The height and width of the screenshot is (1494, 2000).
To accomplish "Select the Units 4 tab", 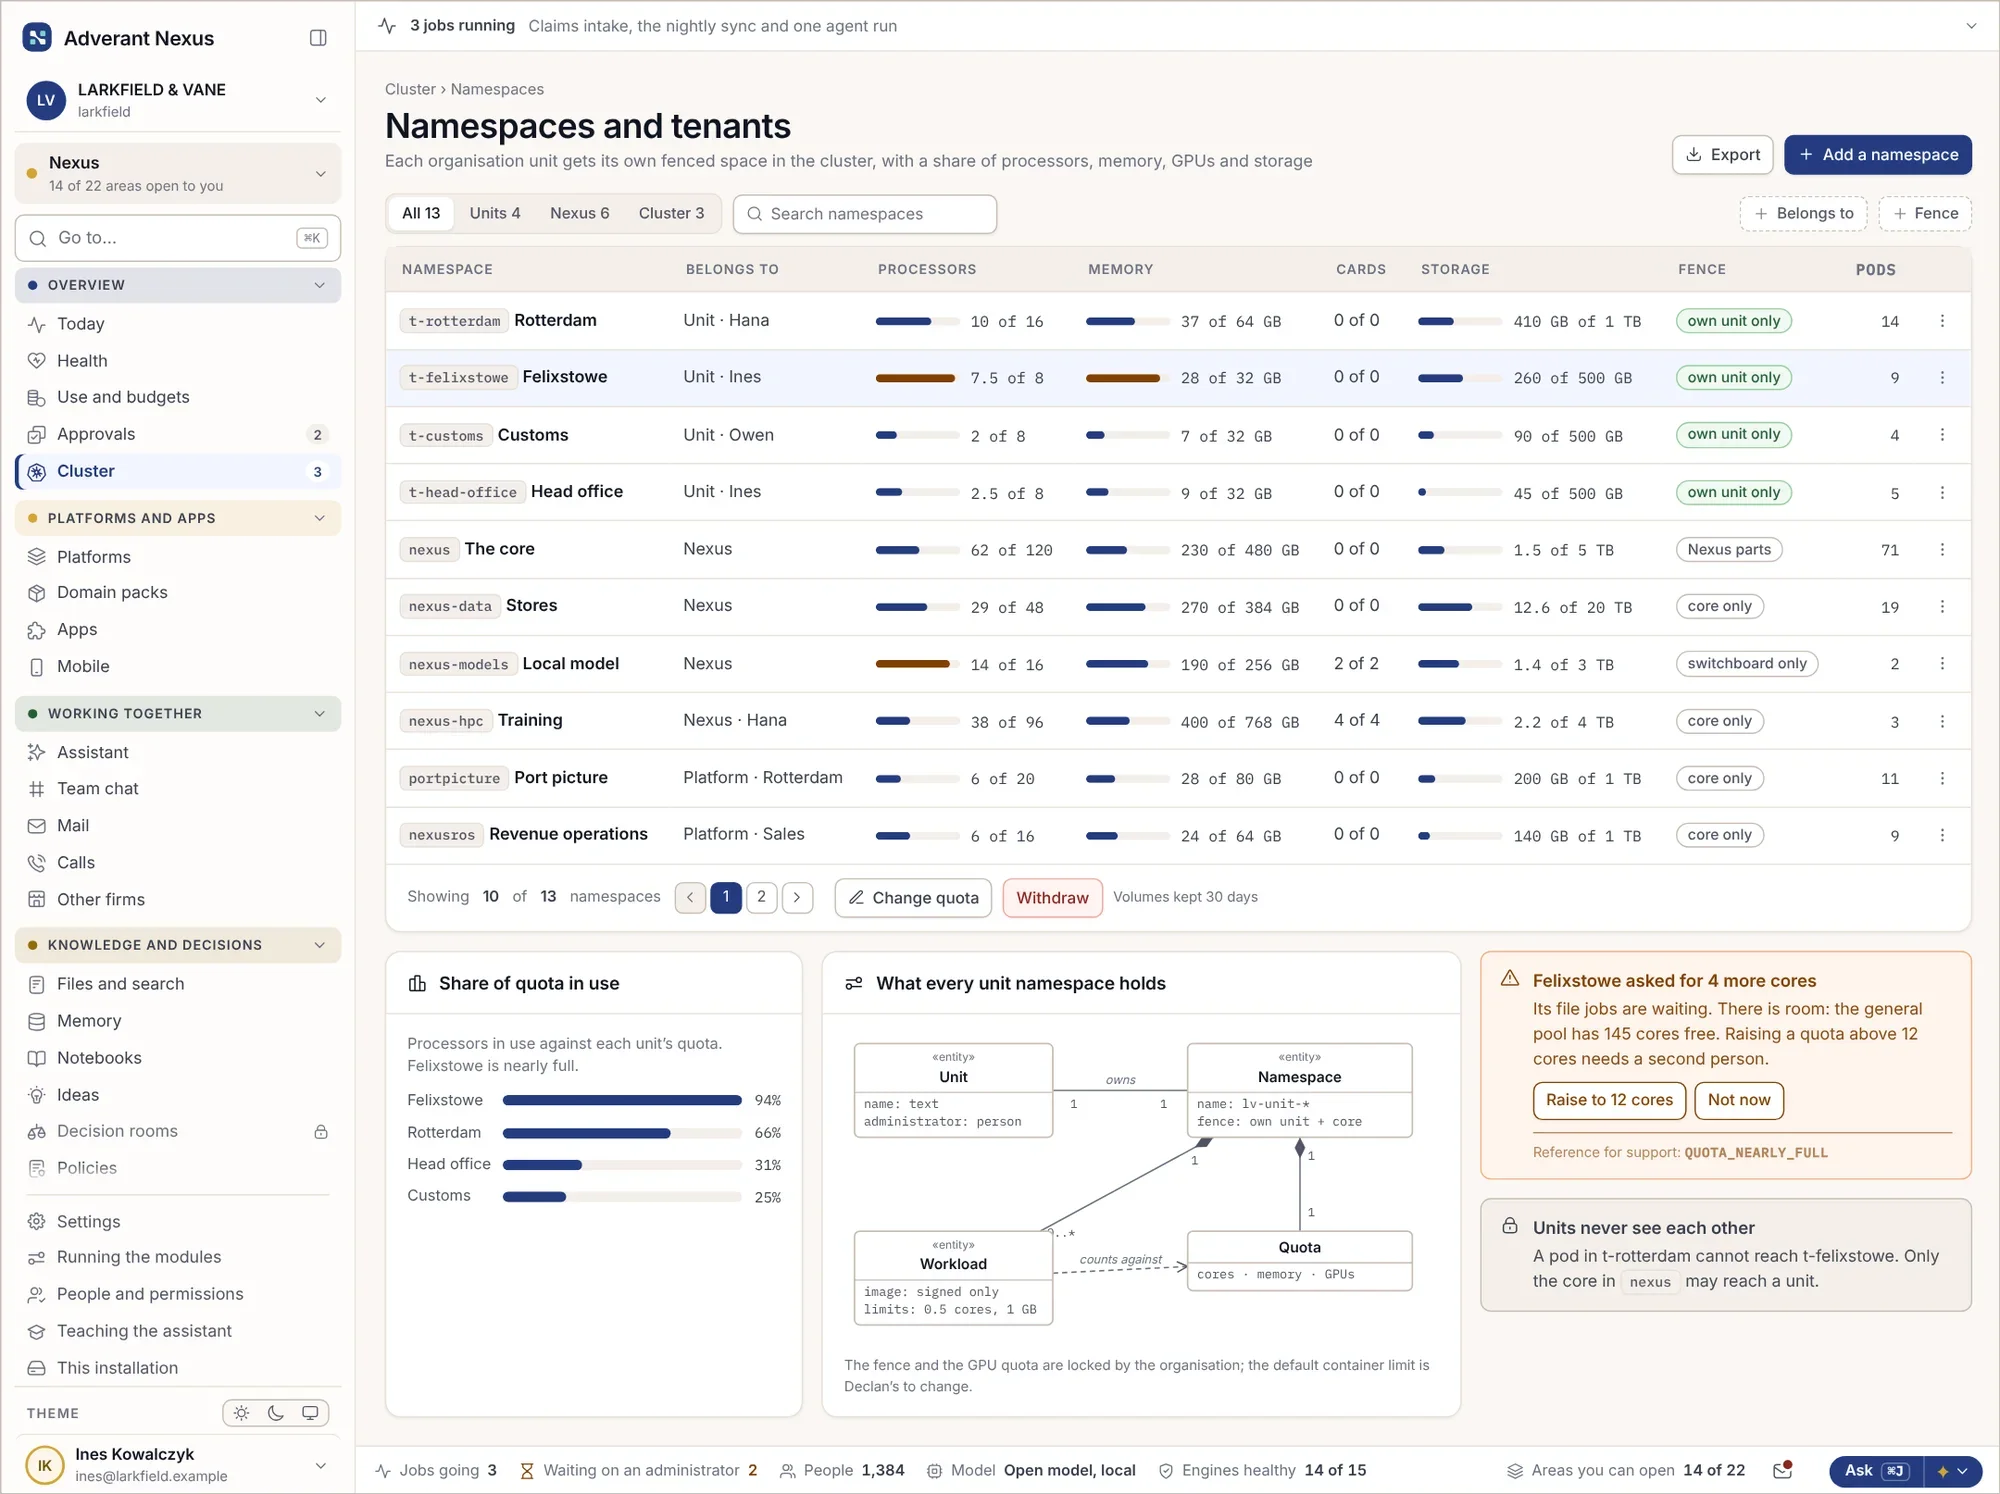I will coord(495,213).
